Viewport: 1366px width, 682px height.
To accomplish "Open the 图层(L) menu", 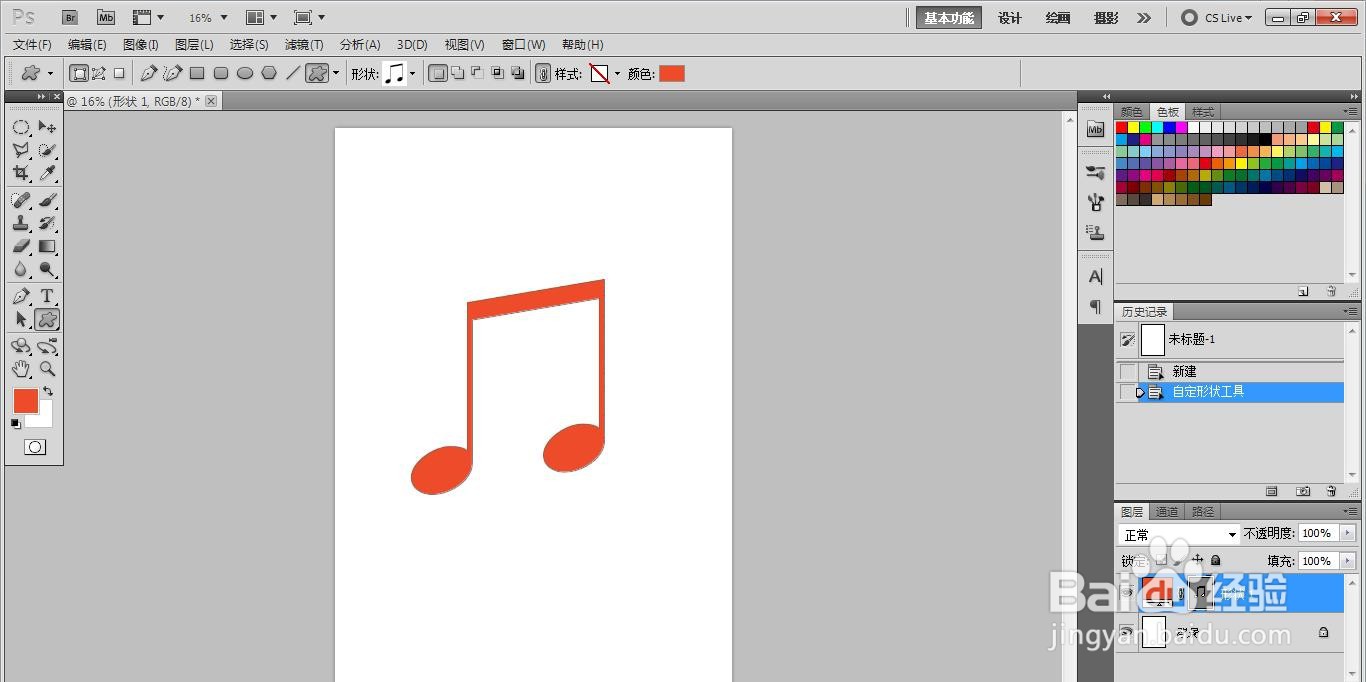I will pyautogui.click(x=194, y=44).
